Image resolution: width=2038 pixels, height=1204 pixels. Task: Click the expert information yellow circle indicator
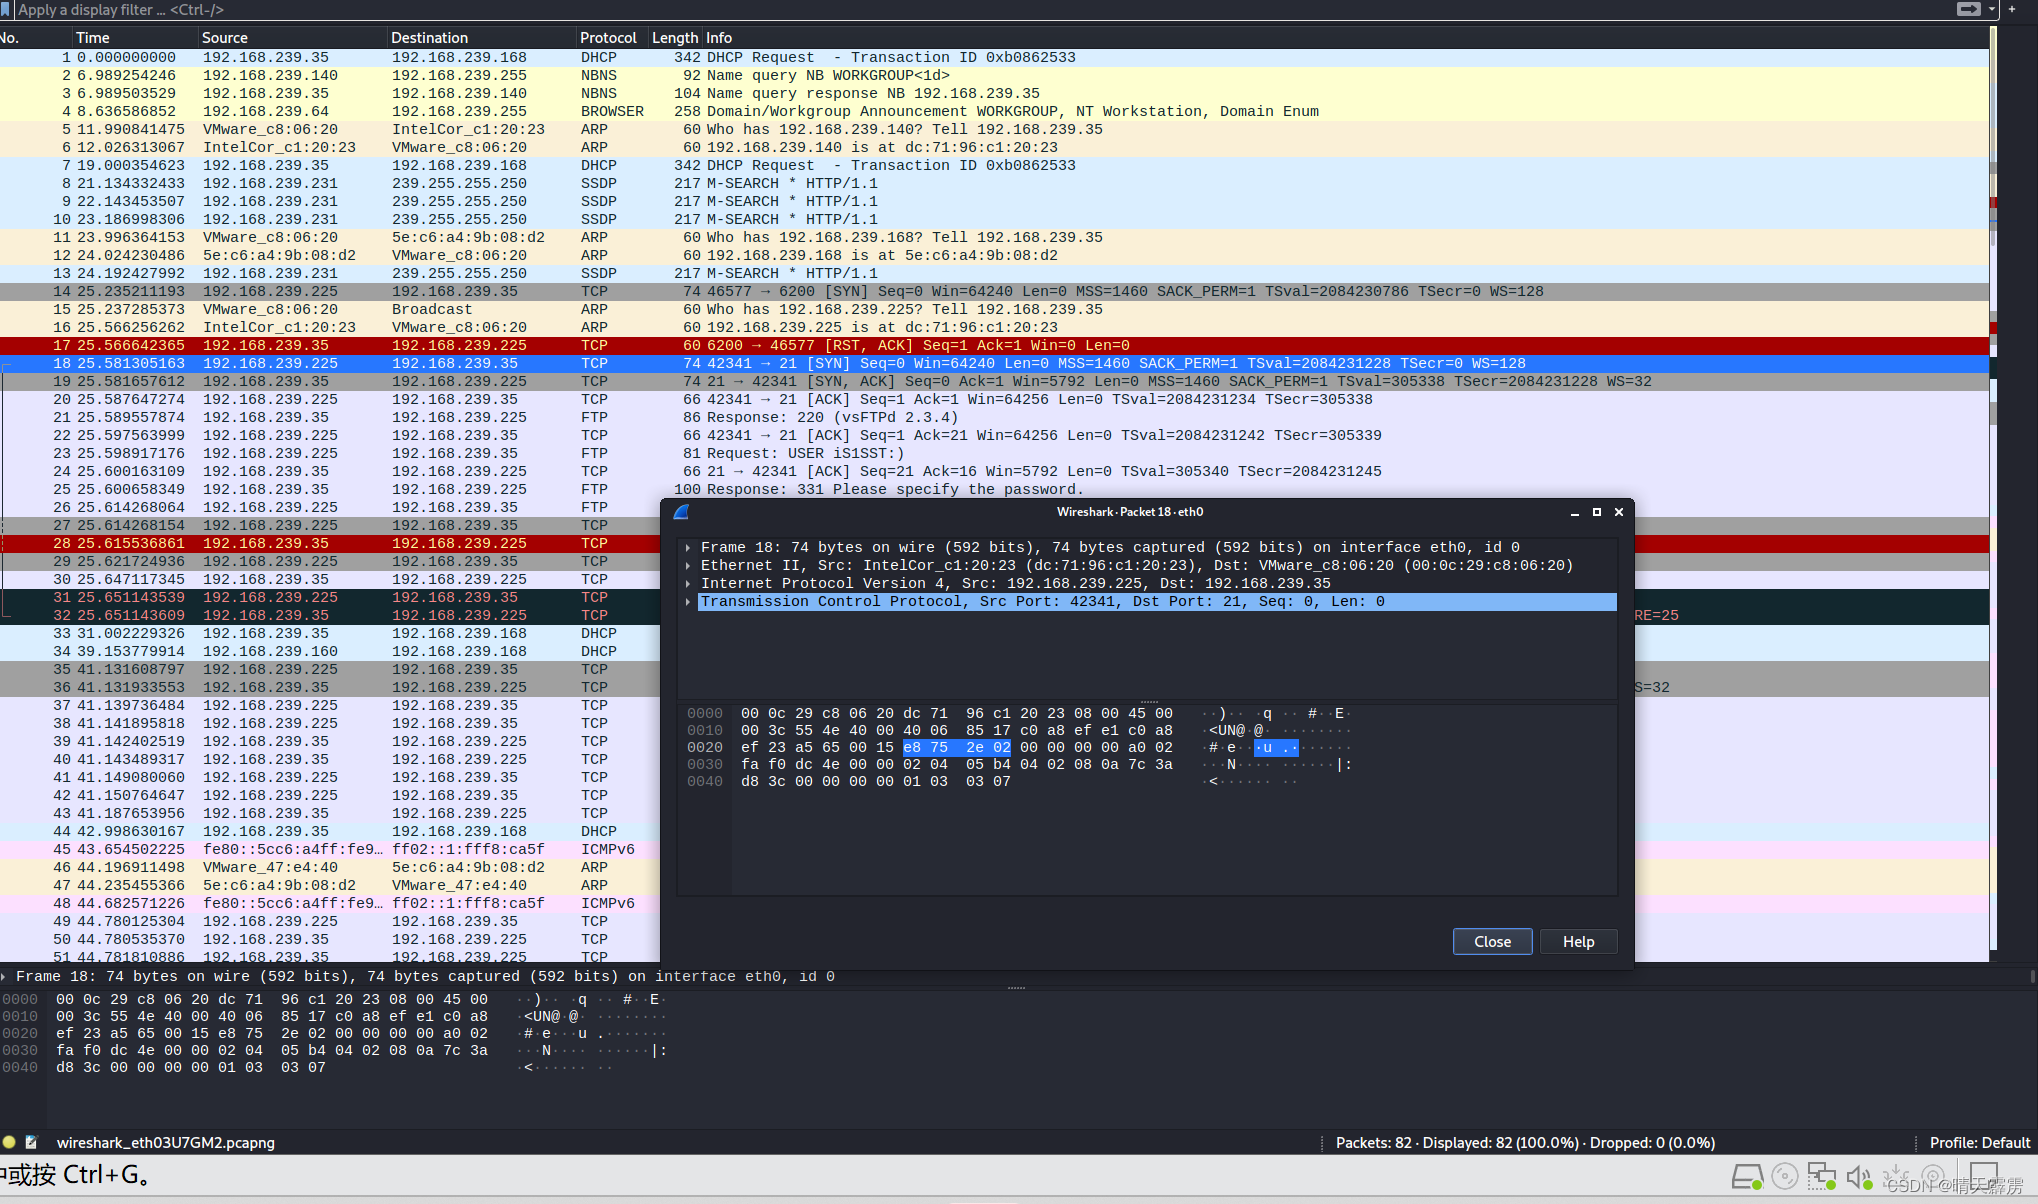tap(9, 1142)
